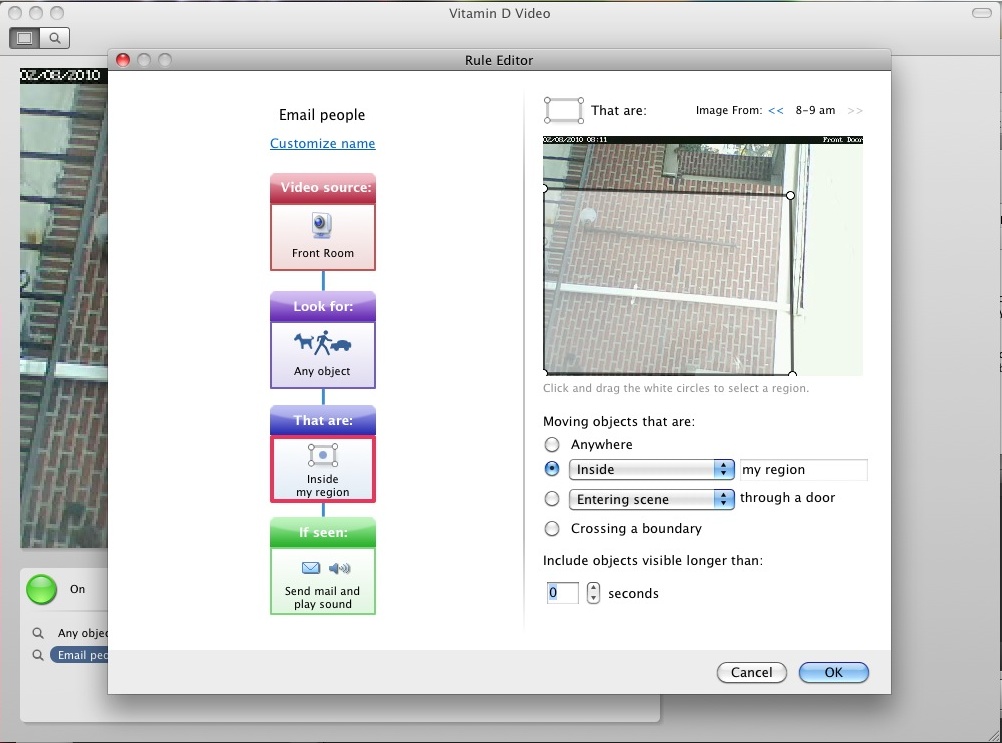1002x743 pixels.
Task: Click the my region text field
Action: tap(803, 470)
